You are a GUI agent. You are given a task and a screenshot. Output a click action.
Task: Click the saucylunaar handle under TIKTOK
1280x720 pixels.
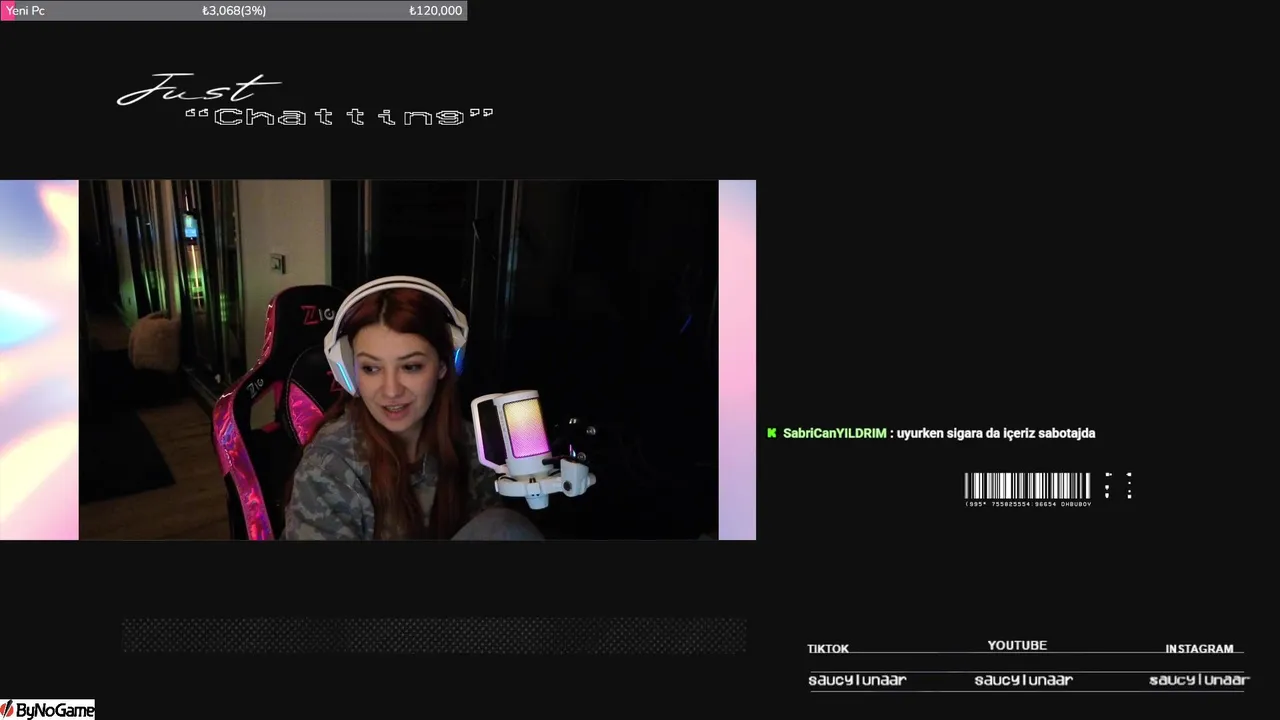coord(857,680)
